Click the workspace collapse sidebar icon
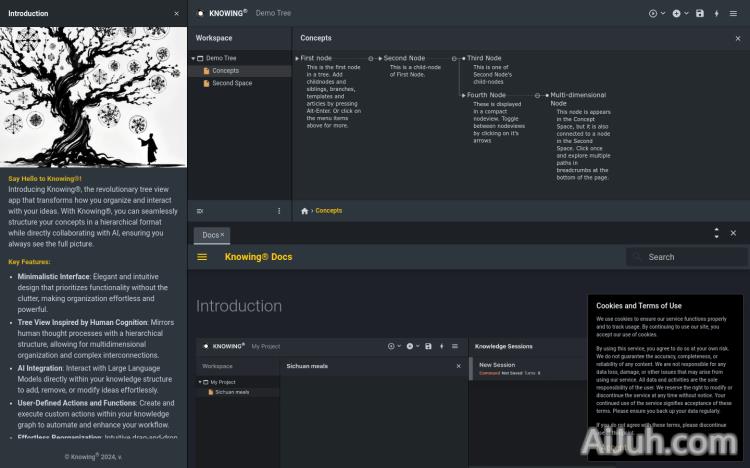The height and width of the screenshot is (468, 750). pos(200,211)
